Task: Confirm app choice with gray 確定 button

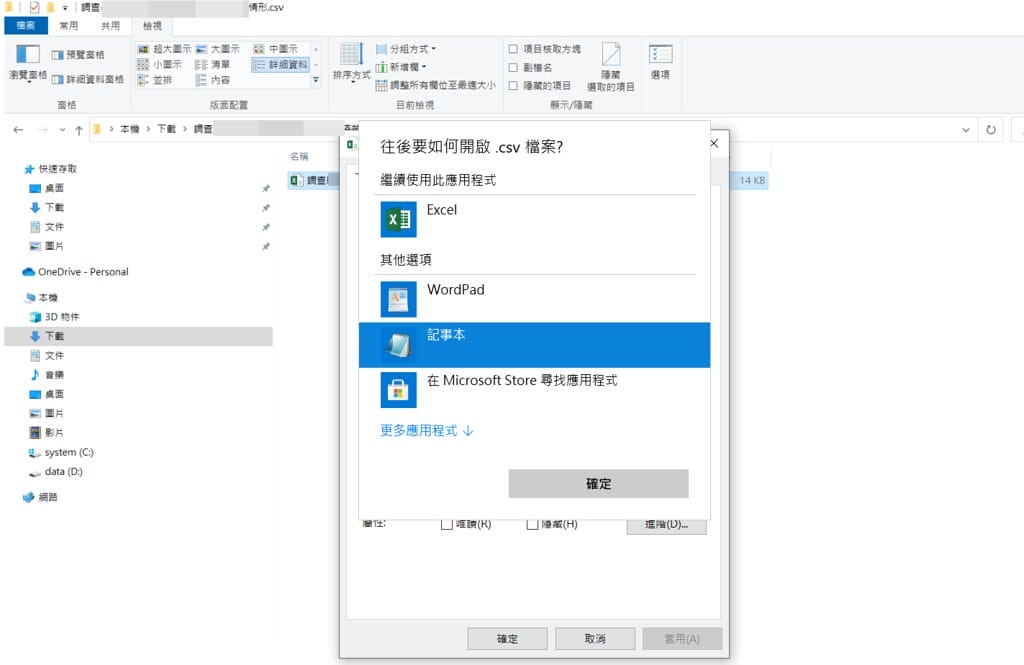Action: (x=598, y=483)
